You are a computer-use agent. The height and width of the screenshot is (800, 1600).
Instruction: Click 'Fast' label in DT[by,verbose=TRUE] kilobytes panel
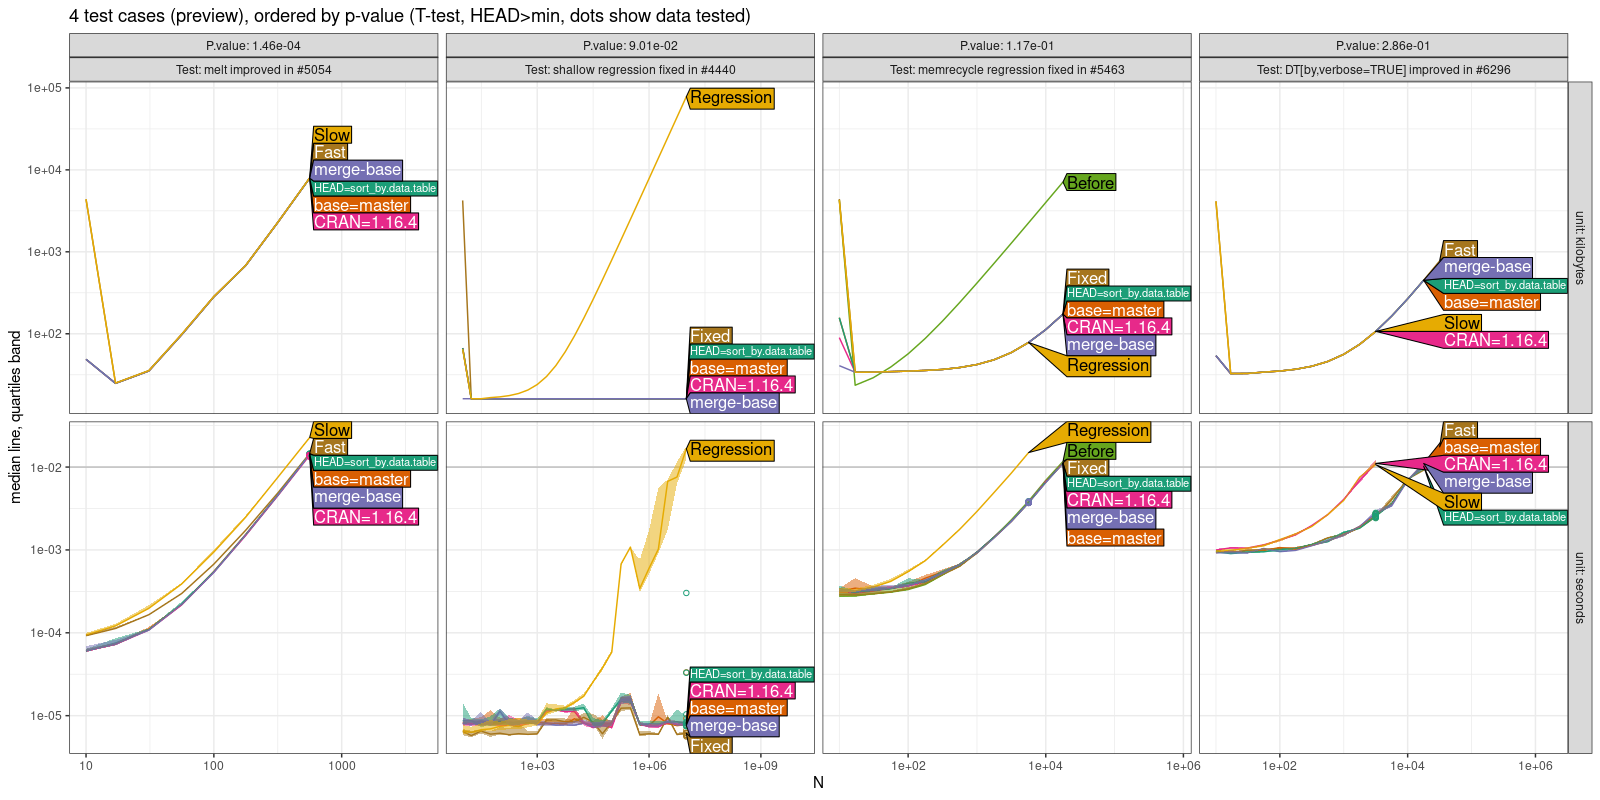tap(1460, 250)
